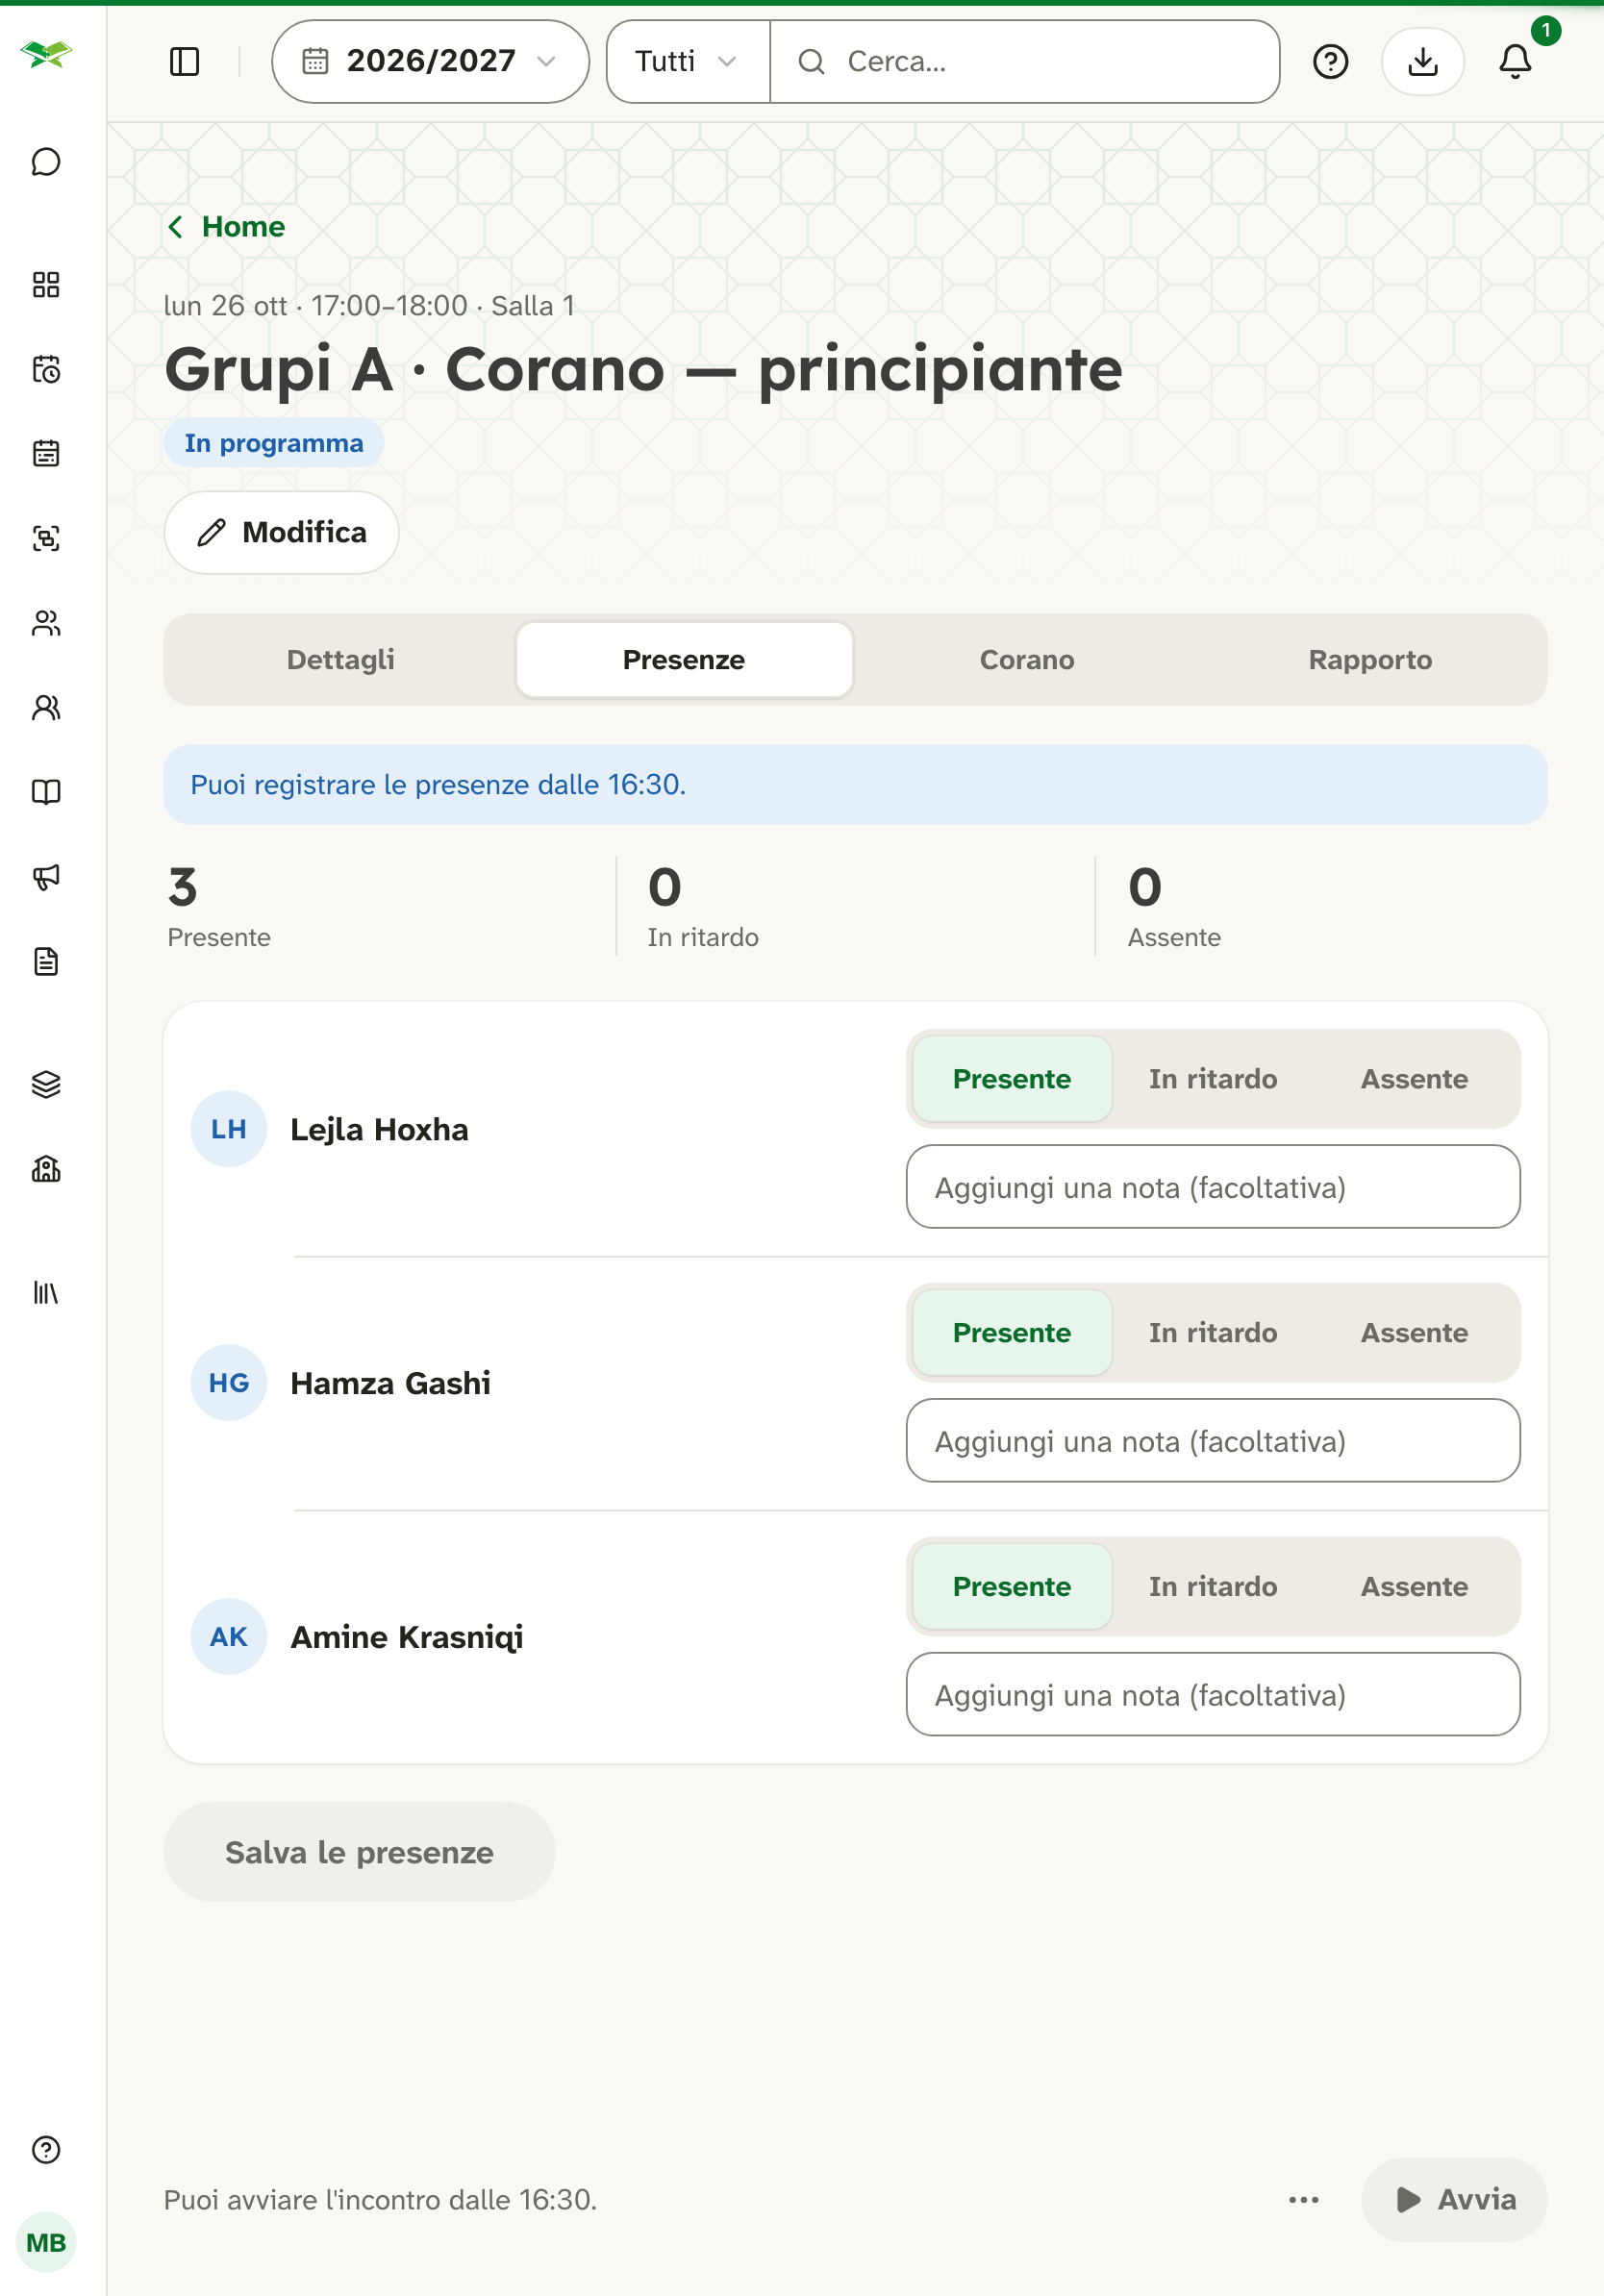Click the Avvia start button
The image size is (1604, 2296).
coord(1454,2200)
